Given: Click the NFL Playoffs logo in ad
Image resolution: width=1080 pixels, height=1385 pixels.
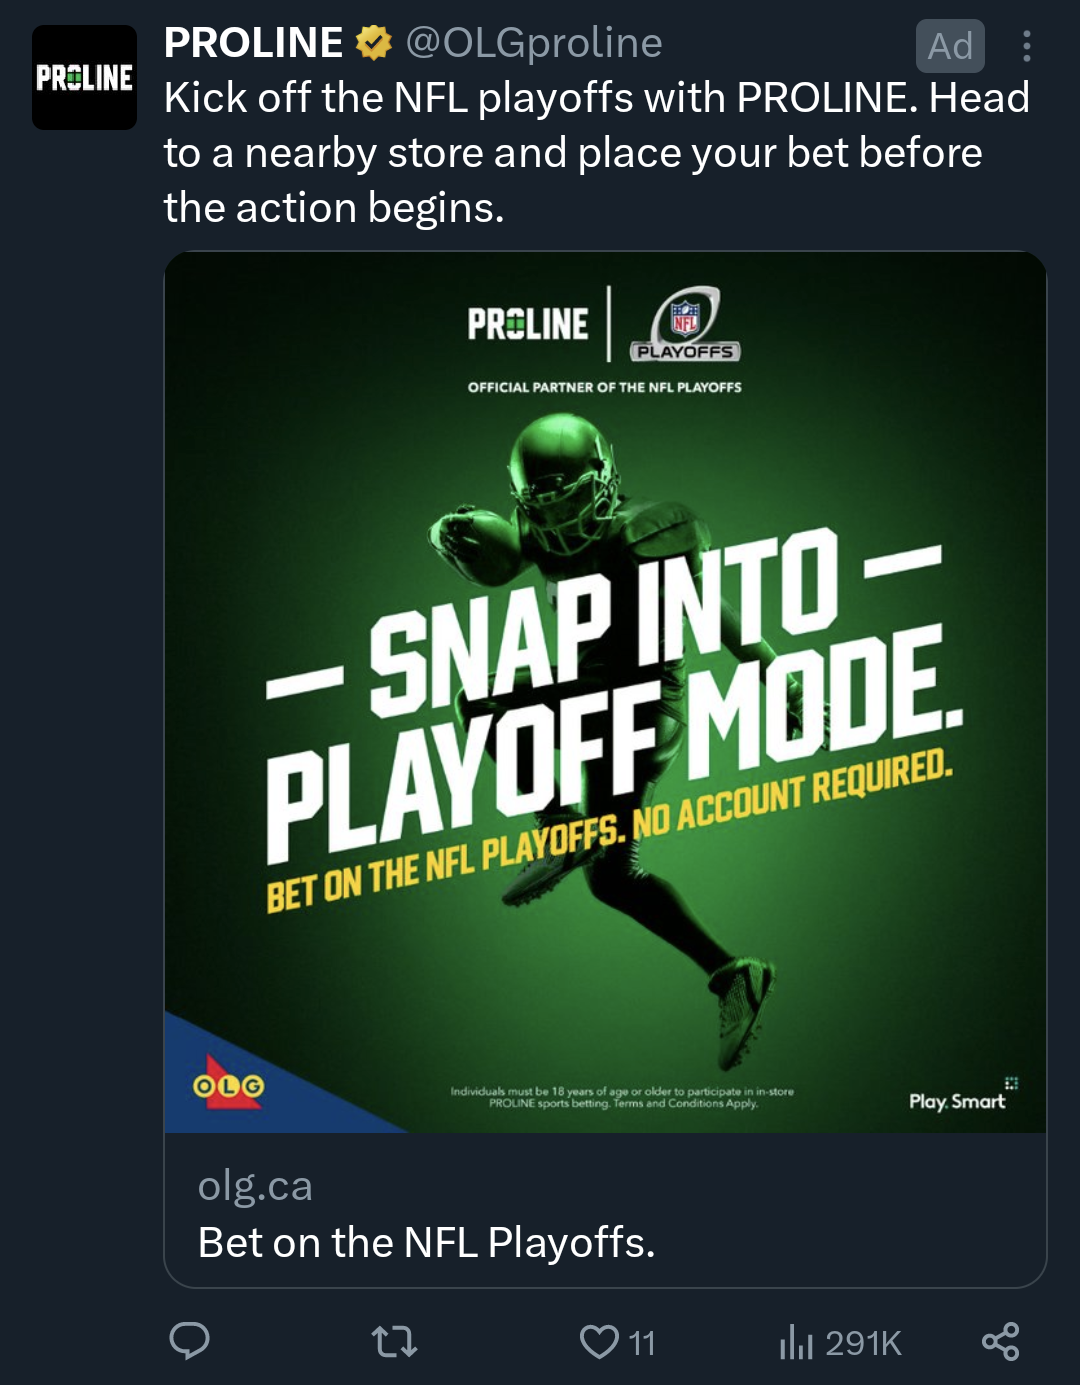Looking at the screenshot, I should 685,325.
